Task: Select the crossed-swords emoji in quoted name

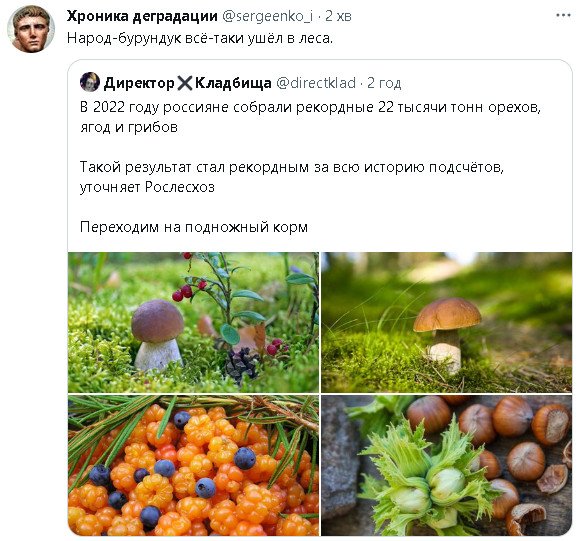Action: [x=185, y=83]
